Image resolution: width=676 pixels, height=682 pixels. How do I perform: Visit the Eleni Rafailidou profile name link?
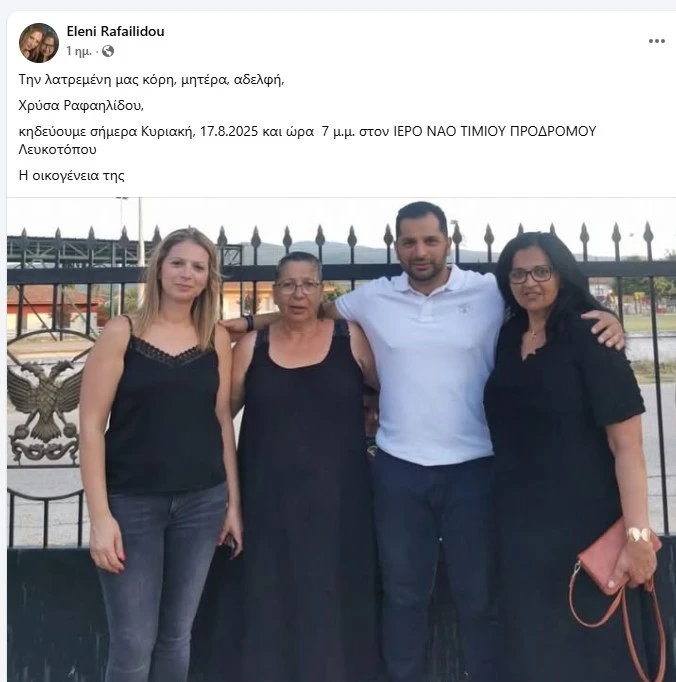coord(115,31)
